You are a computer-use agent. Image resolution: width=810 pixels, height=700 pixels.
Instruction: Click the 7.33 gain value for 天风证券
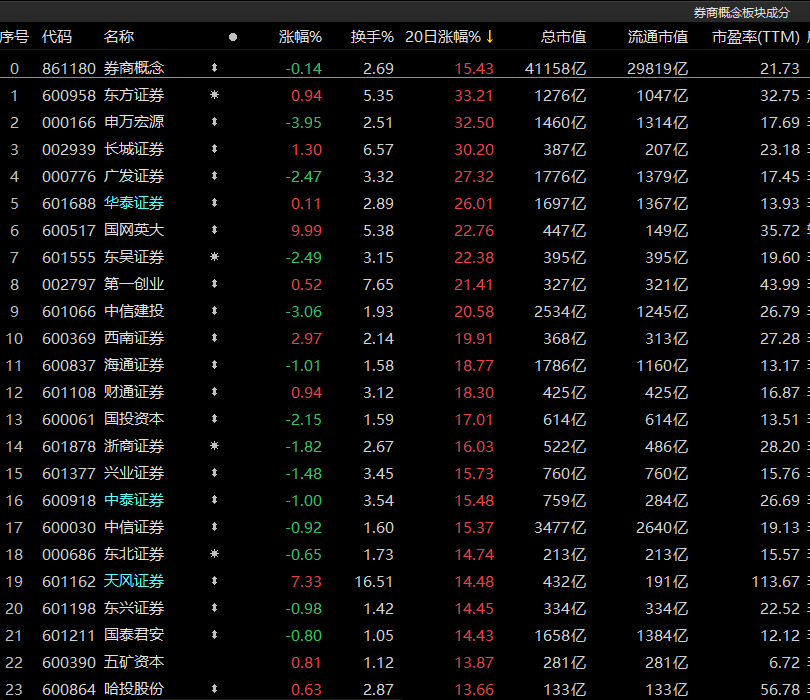[x=306, y=581]
